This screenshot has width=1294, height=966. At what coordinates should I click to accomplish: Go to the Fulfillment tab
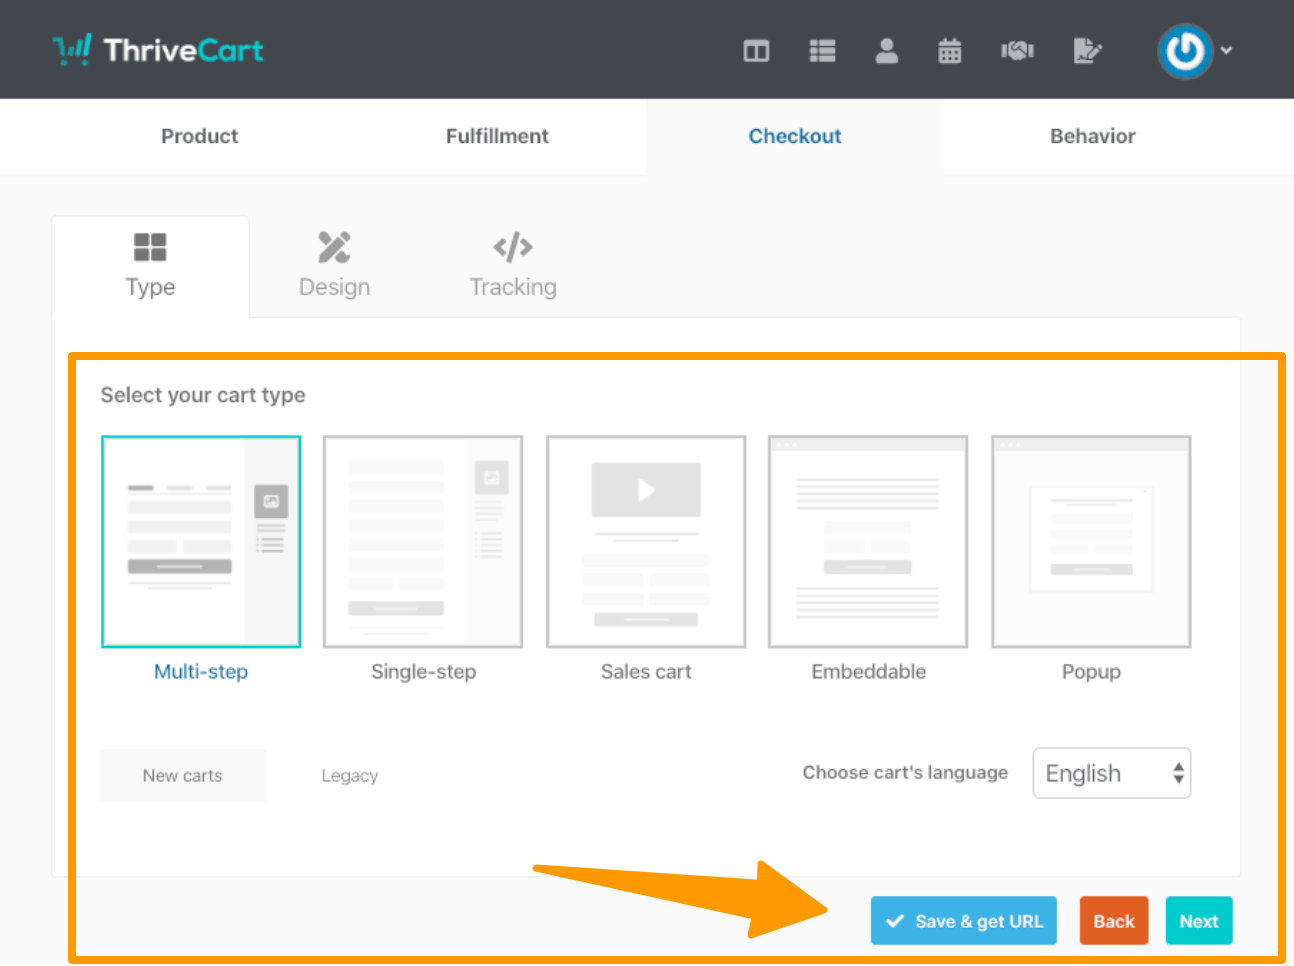[x=497, y=136]
